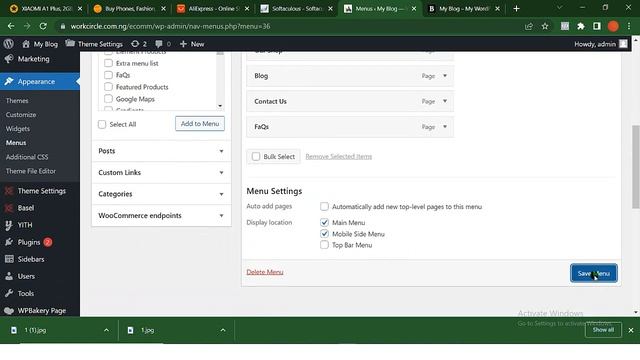The width and height of the screenshot is (640, 360).
Task: Open options for 1.jpg download
Action: click(x=223, y=330)
